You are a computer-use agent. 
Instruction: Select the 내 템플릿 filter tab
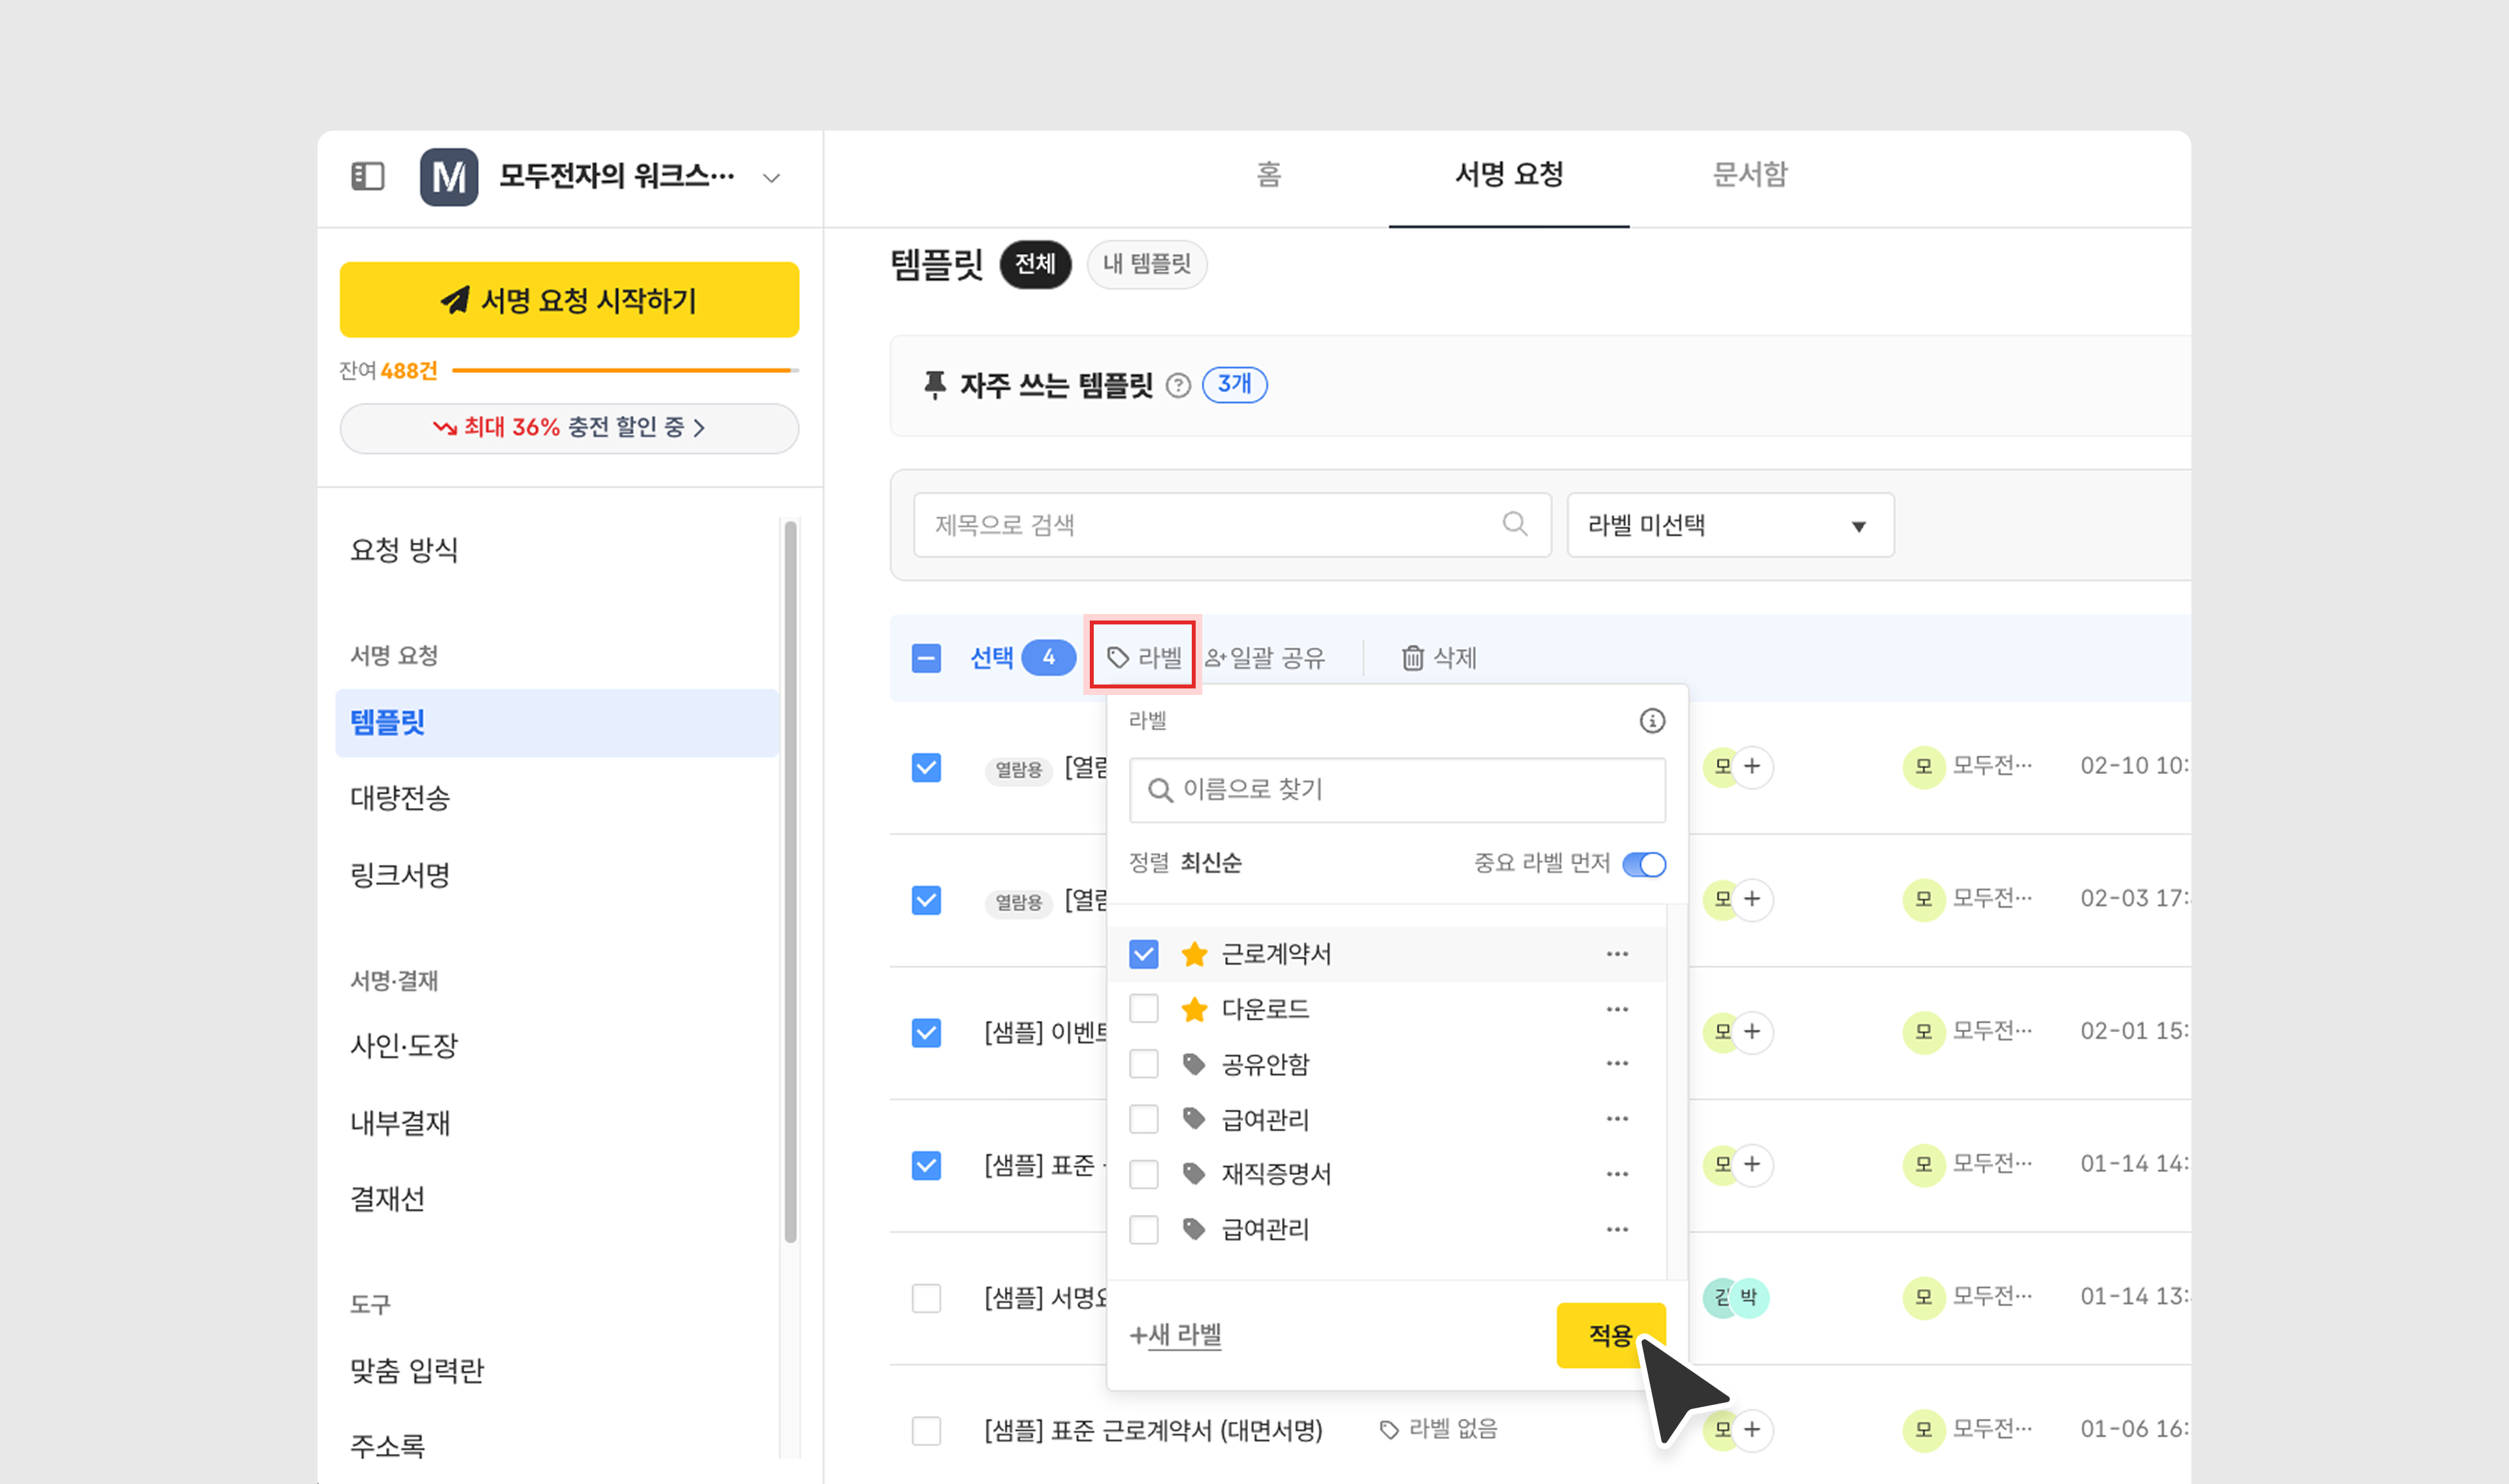point(1146,264)
